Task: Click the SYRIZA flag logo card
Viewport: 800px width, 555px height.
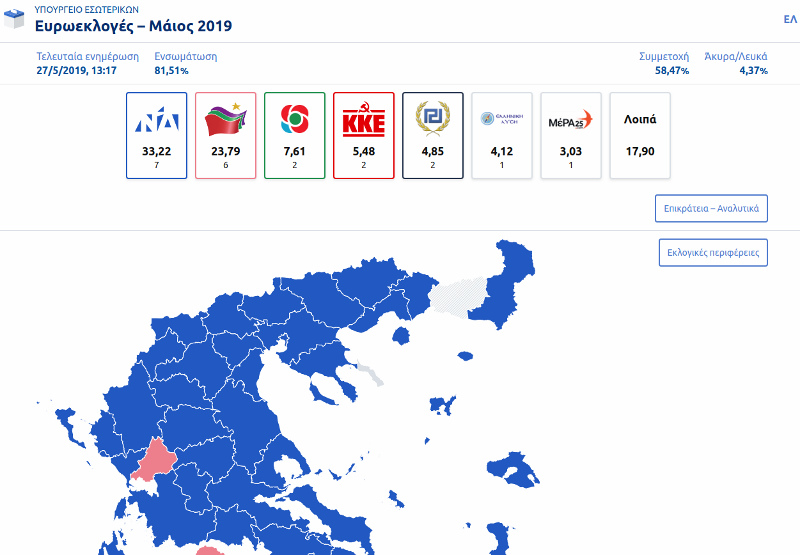Action: [226, 136]
